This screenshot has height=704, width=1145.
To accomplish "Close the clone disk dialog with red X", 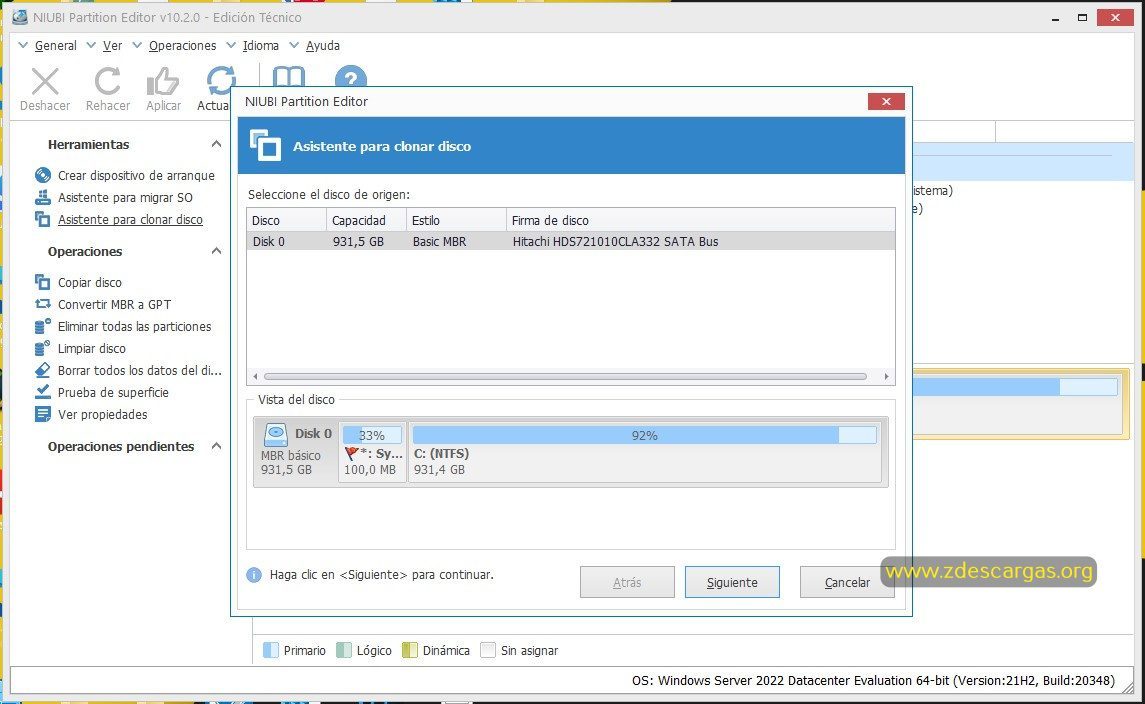I will 886,102.
